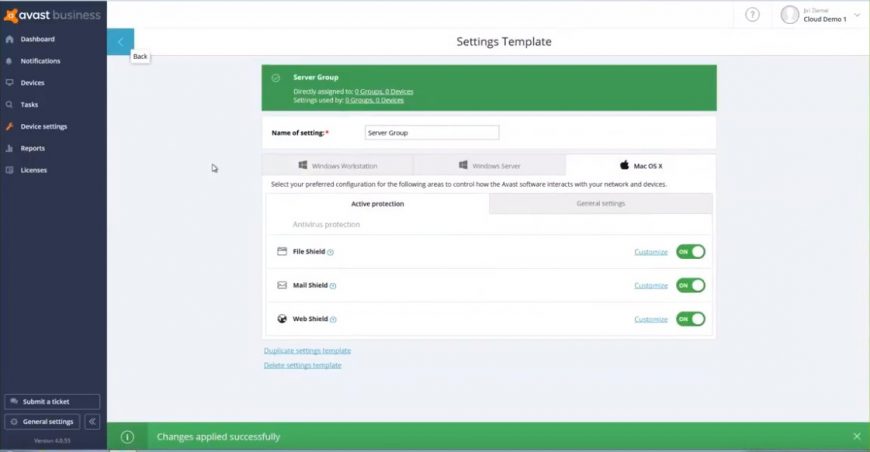Viewport: 870px width, 452px height.
Task: Customize the Web Shield settings
Action: click(x=651, y=319)
